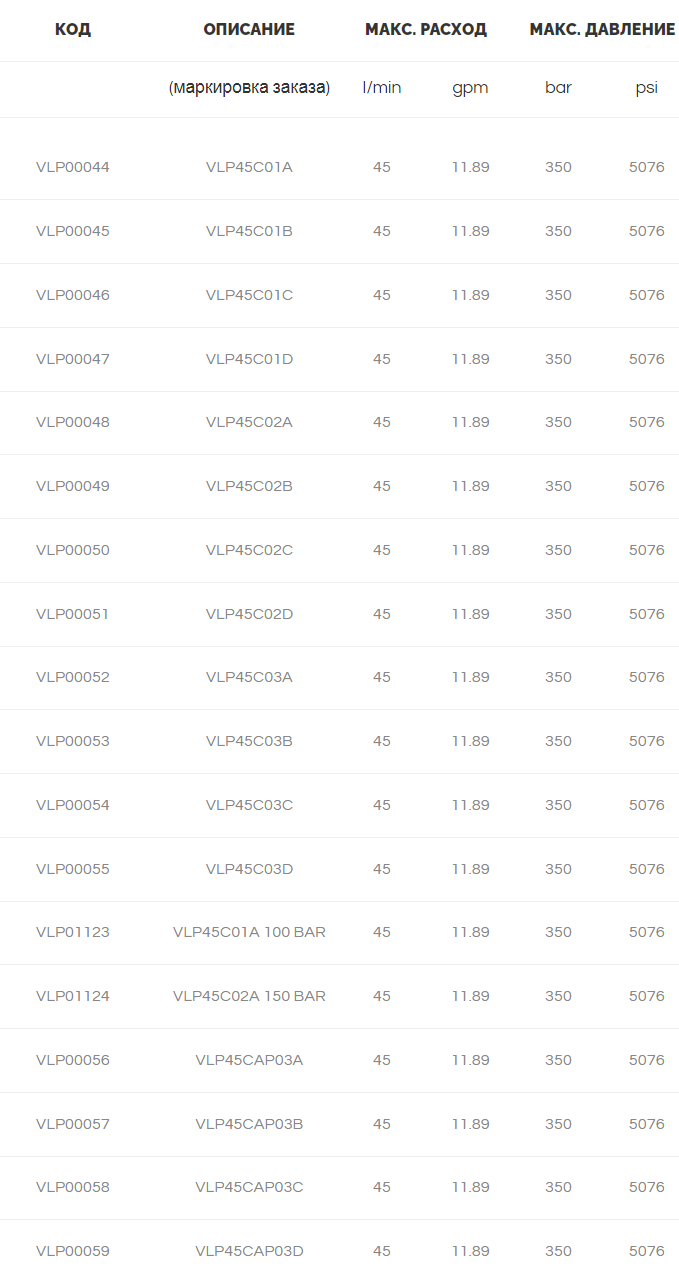Click the КОД column header
679x1279 pixels.
[x=73, y=30]
